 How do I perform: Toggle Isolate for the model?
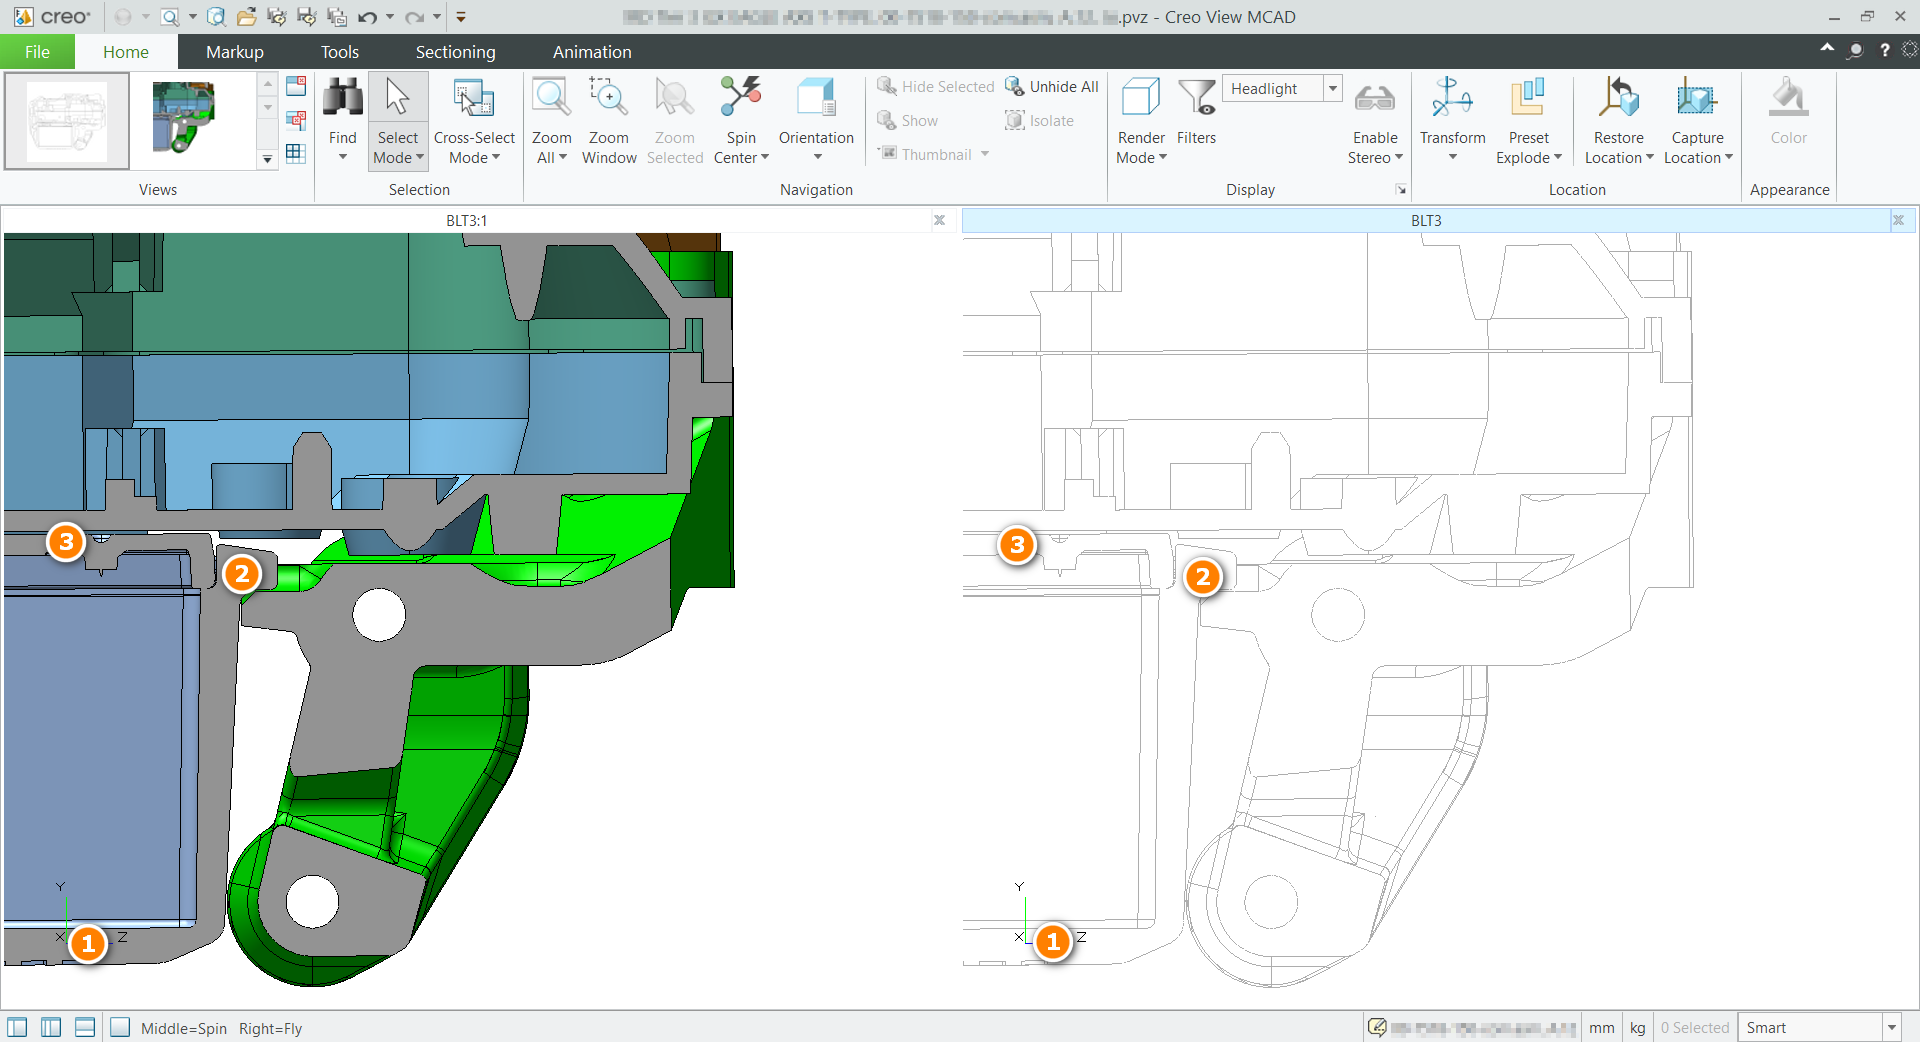tap(1039, 120)
